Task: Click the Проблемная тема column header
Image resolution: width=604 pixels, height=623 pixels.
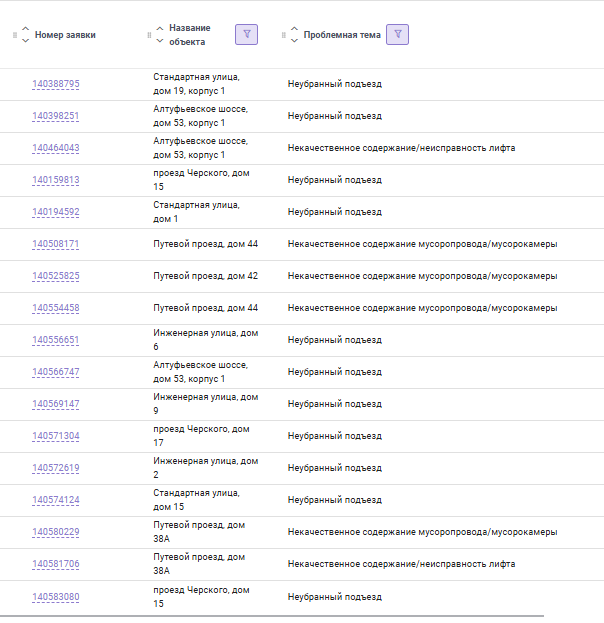Action: 342,35
